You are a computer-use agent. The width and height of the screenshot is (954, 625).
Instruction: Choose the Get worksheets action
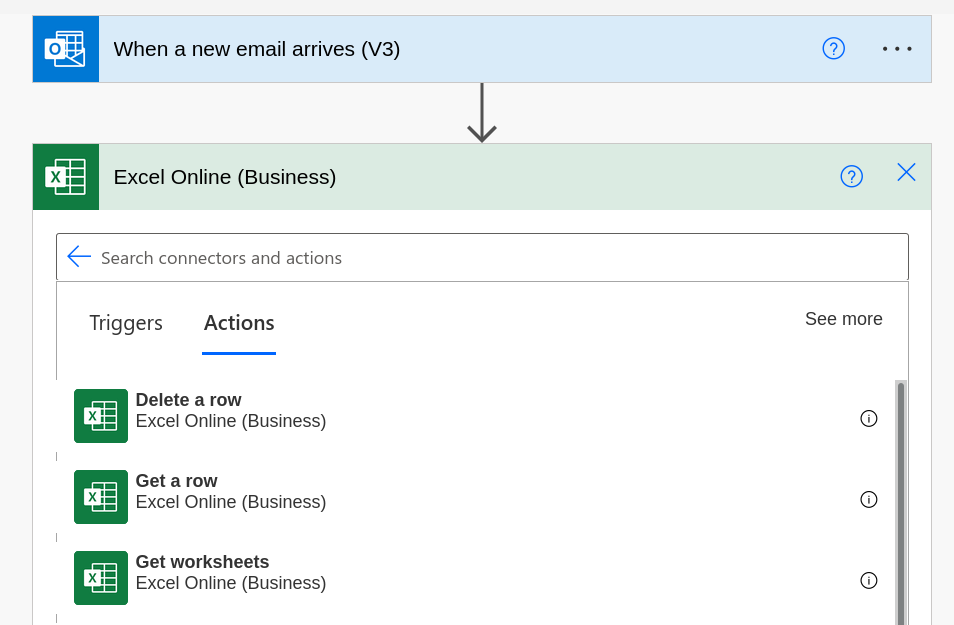click(476, 578)
